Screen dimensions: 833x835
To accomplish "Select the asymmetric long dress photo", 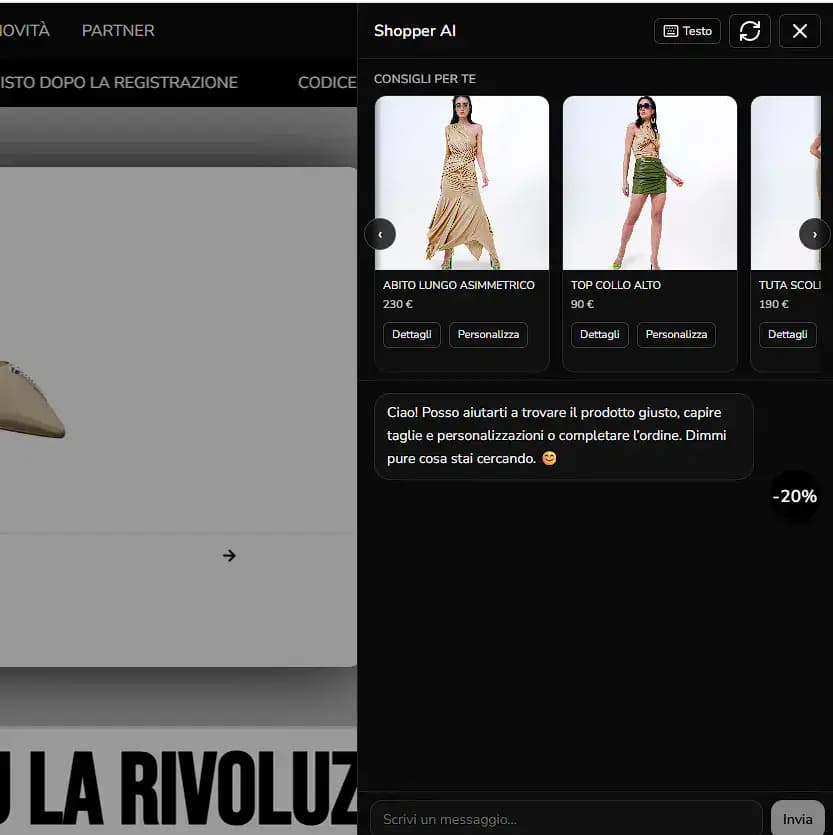I will point(461,183).
